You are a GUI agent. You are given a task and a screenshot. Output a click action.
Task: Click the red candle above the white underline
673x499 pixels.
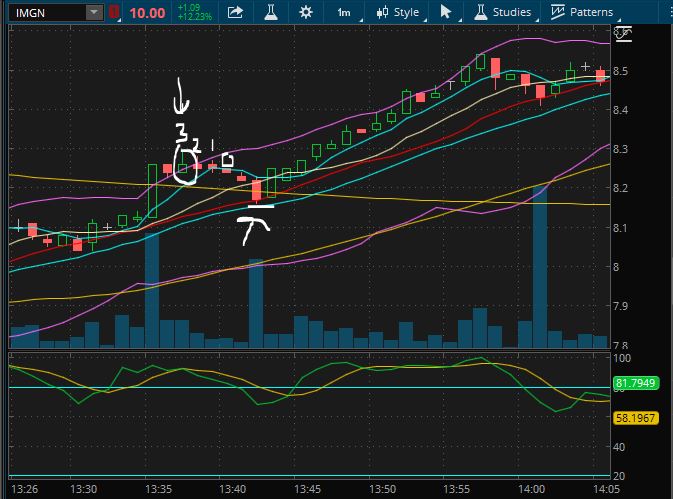point(257,191)
